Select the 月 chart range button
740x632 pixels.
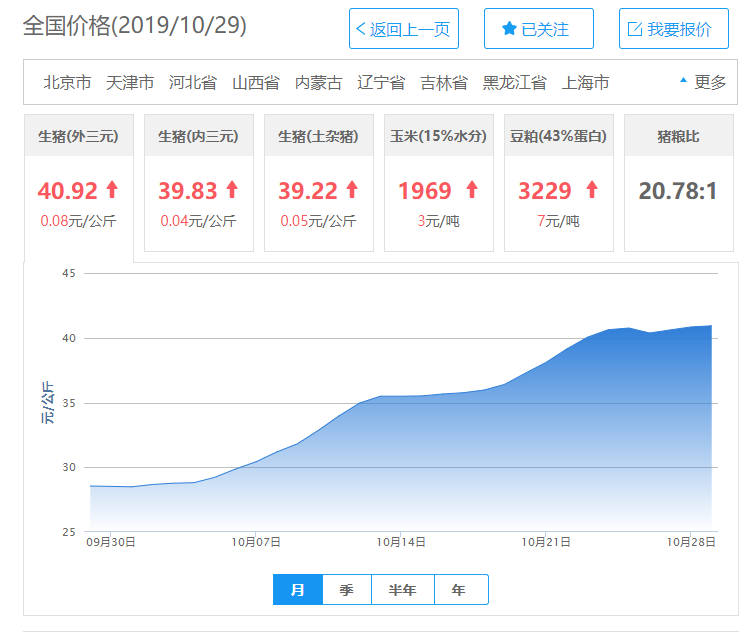[298, 589]
